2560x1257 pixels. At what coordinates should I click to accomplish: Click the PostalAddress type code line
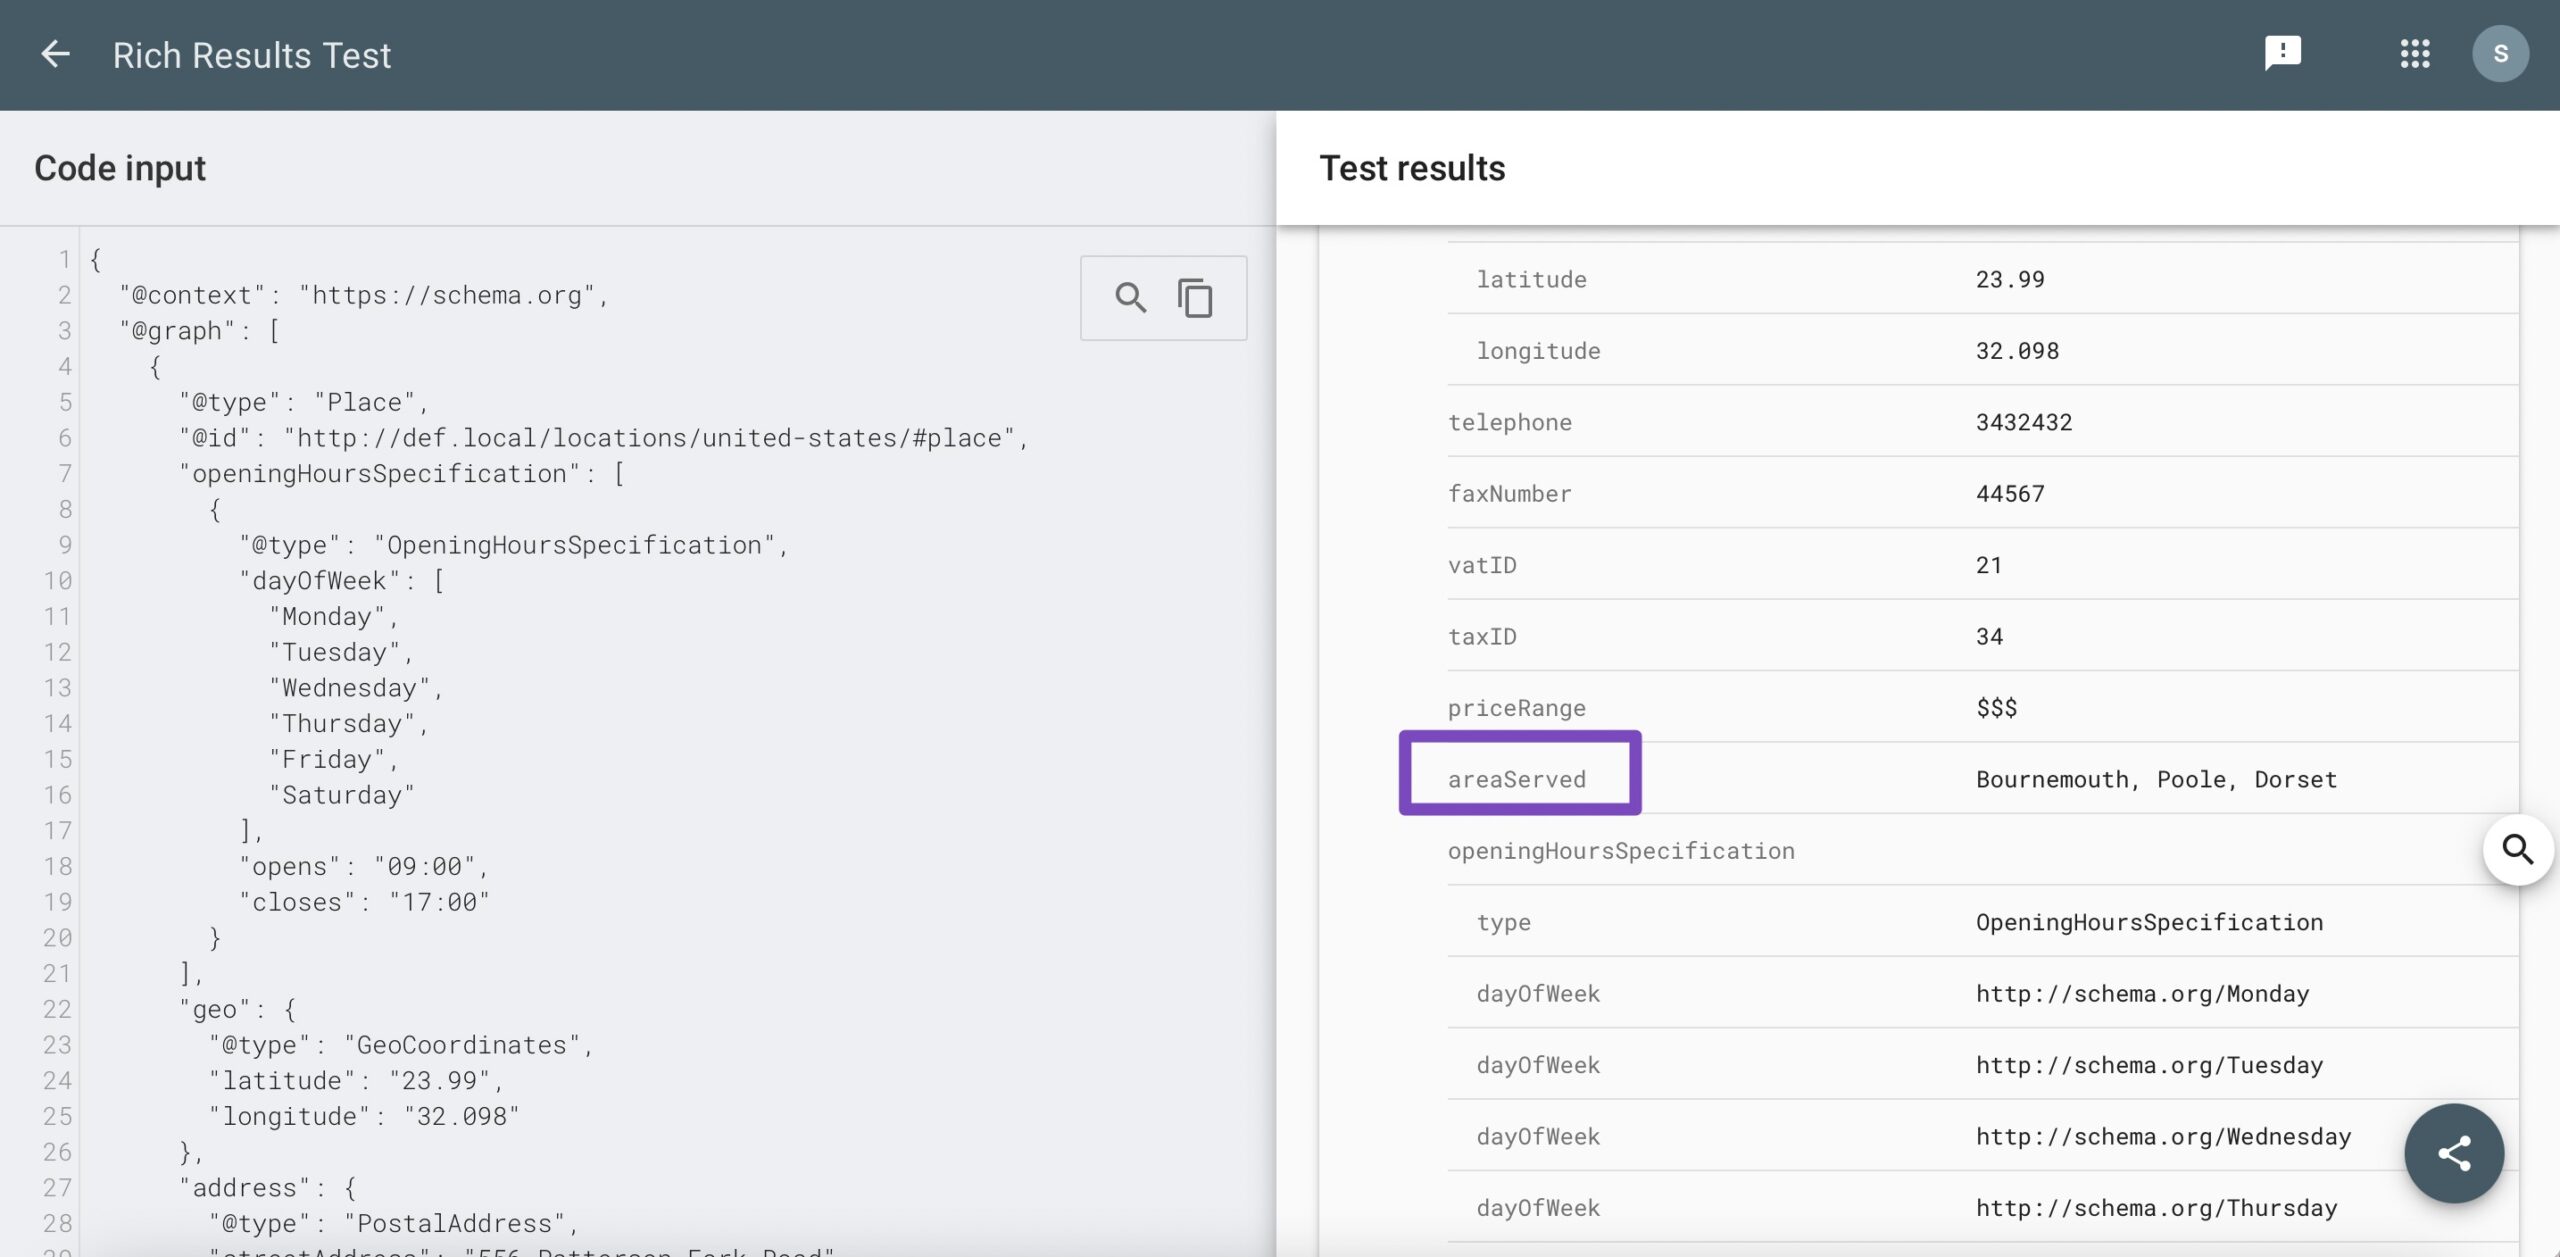pyautogui.click(x=394, y=1224)
